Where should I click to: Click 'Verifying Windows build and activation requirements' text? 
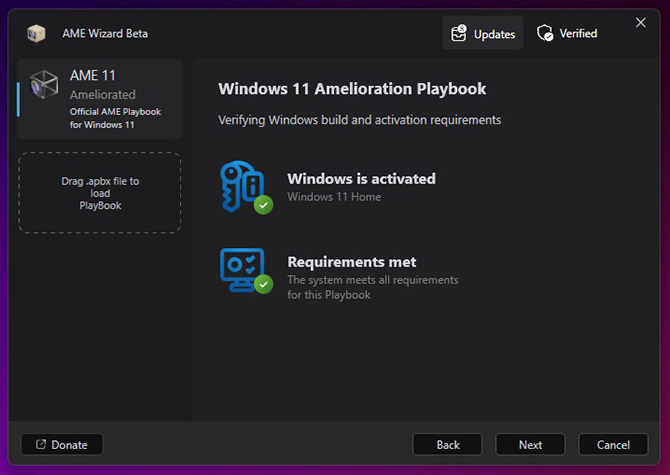tap(360, 120)
